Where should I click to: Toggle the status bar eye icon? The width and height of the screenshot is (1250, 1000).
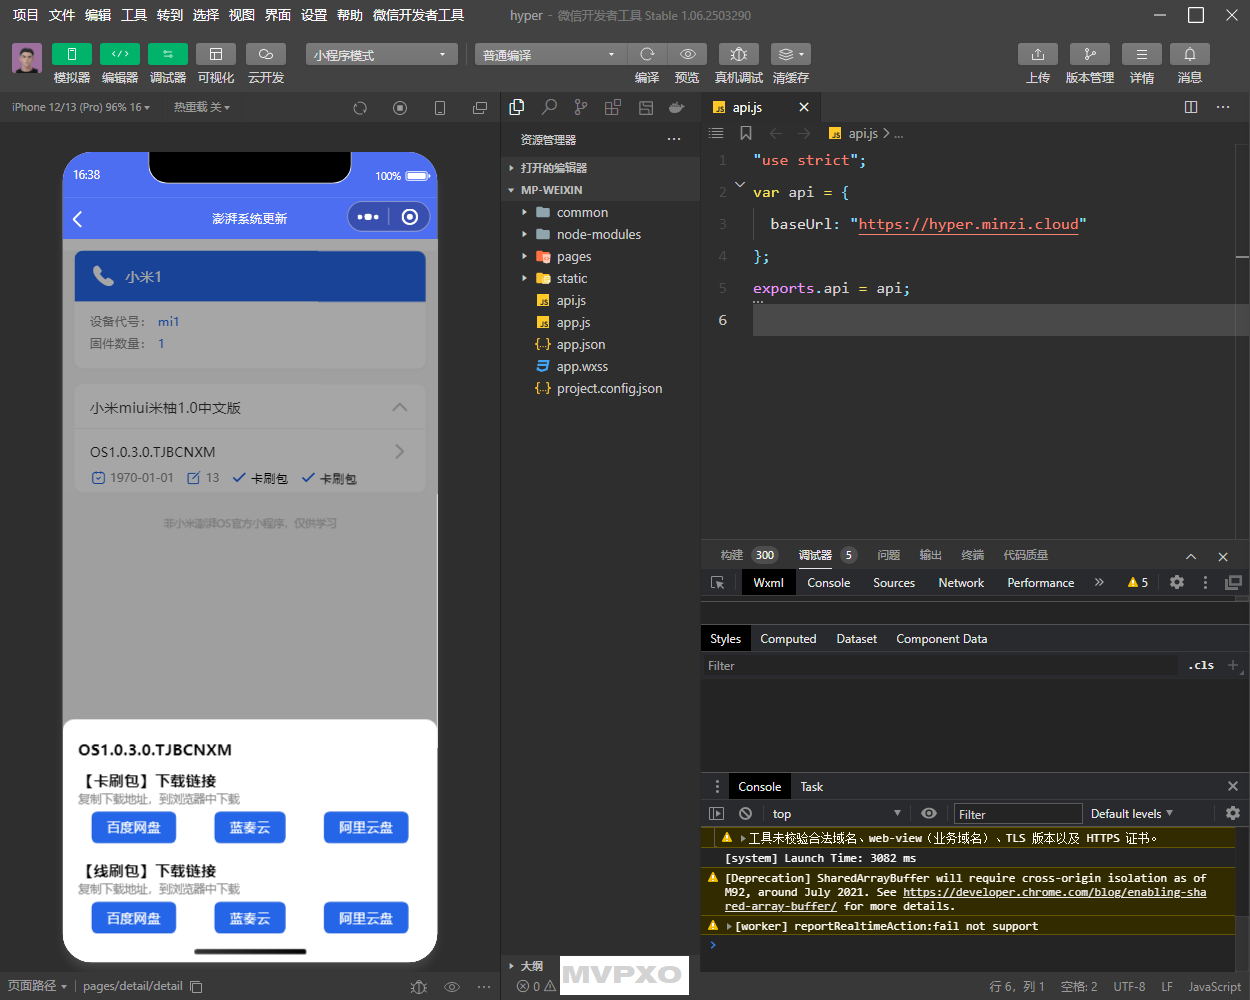[x=452, y=986]
